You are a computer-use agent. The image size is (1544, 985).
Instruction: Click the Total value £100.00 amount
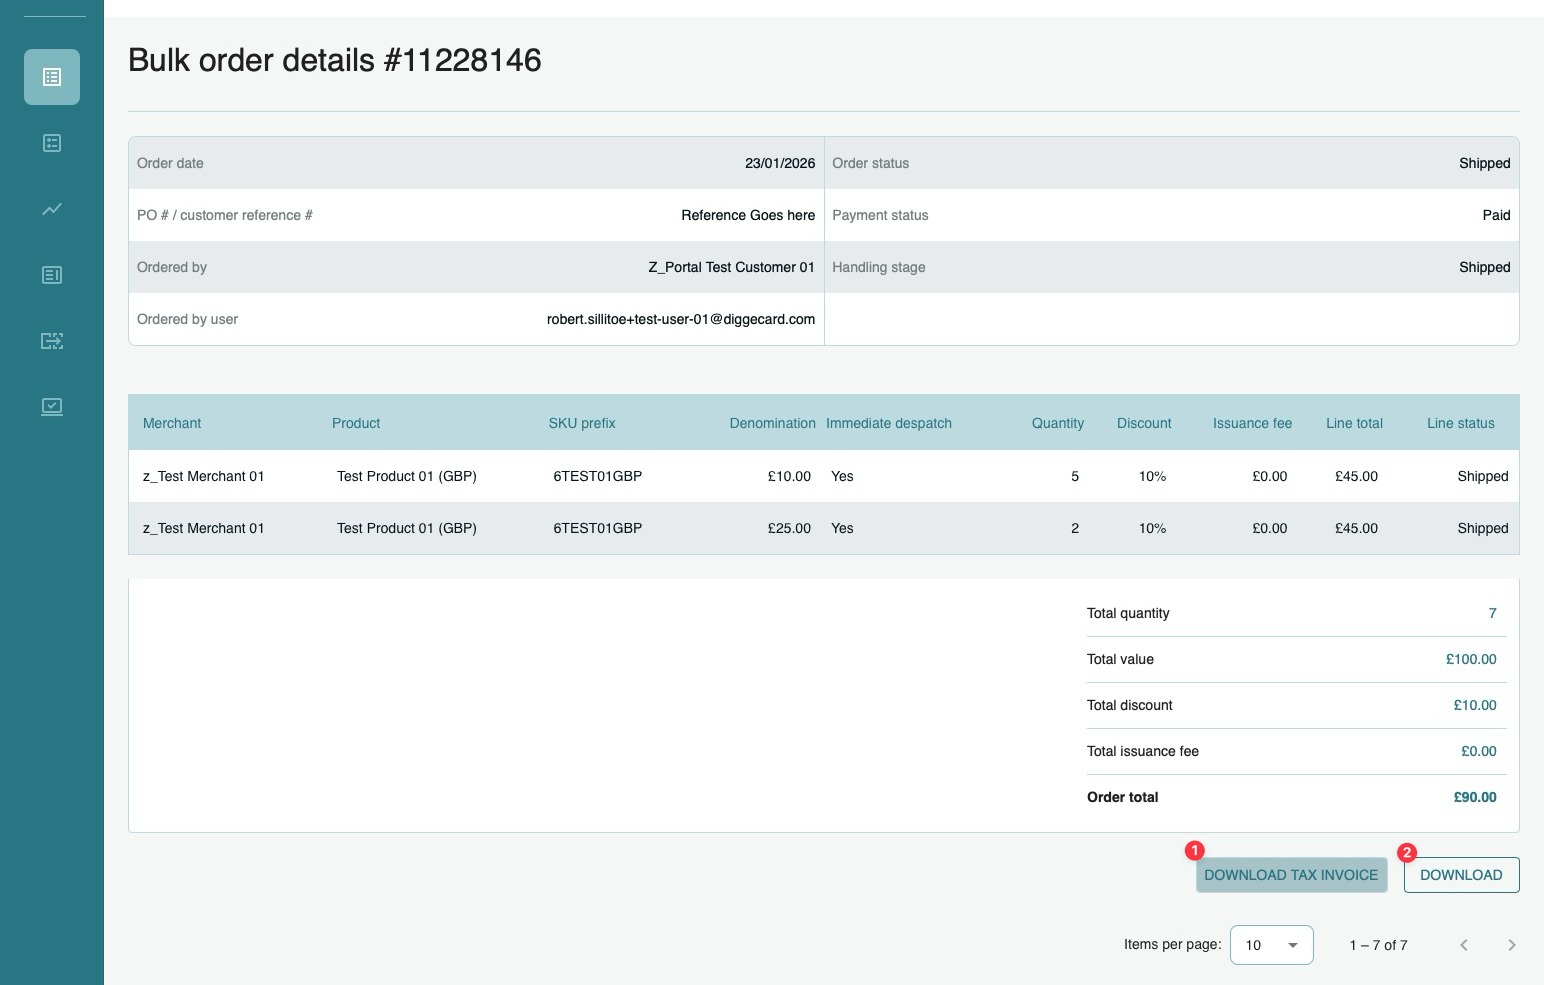point(1471,659)
